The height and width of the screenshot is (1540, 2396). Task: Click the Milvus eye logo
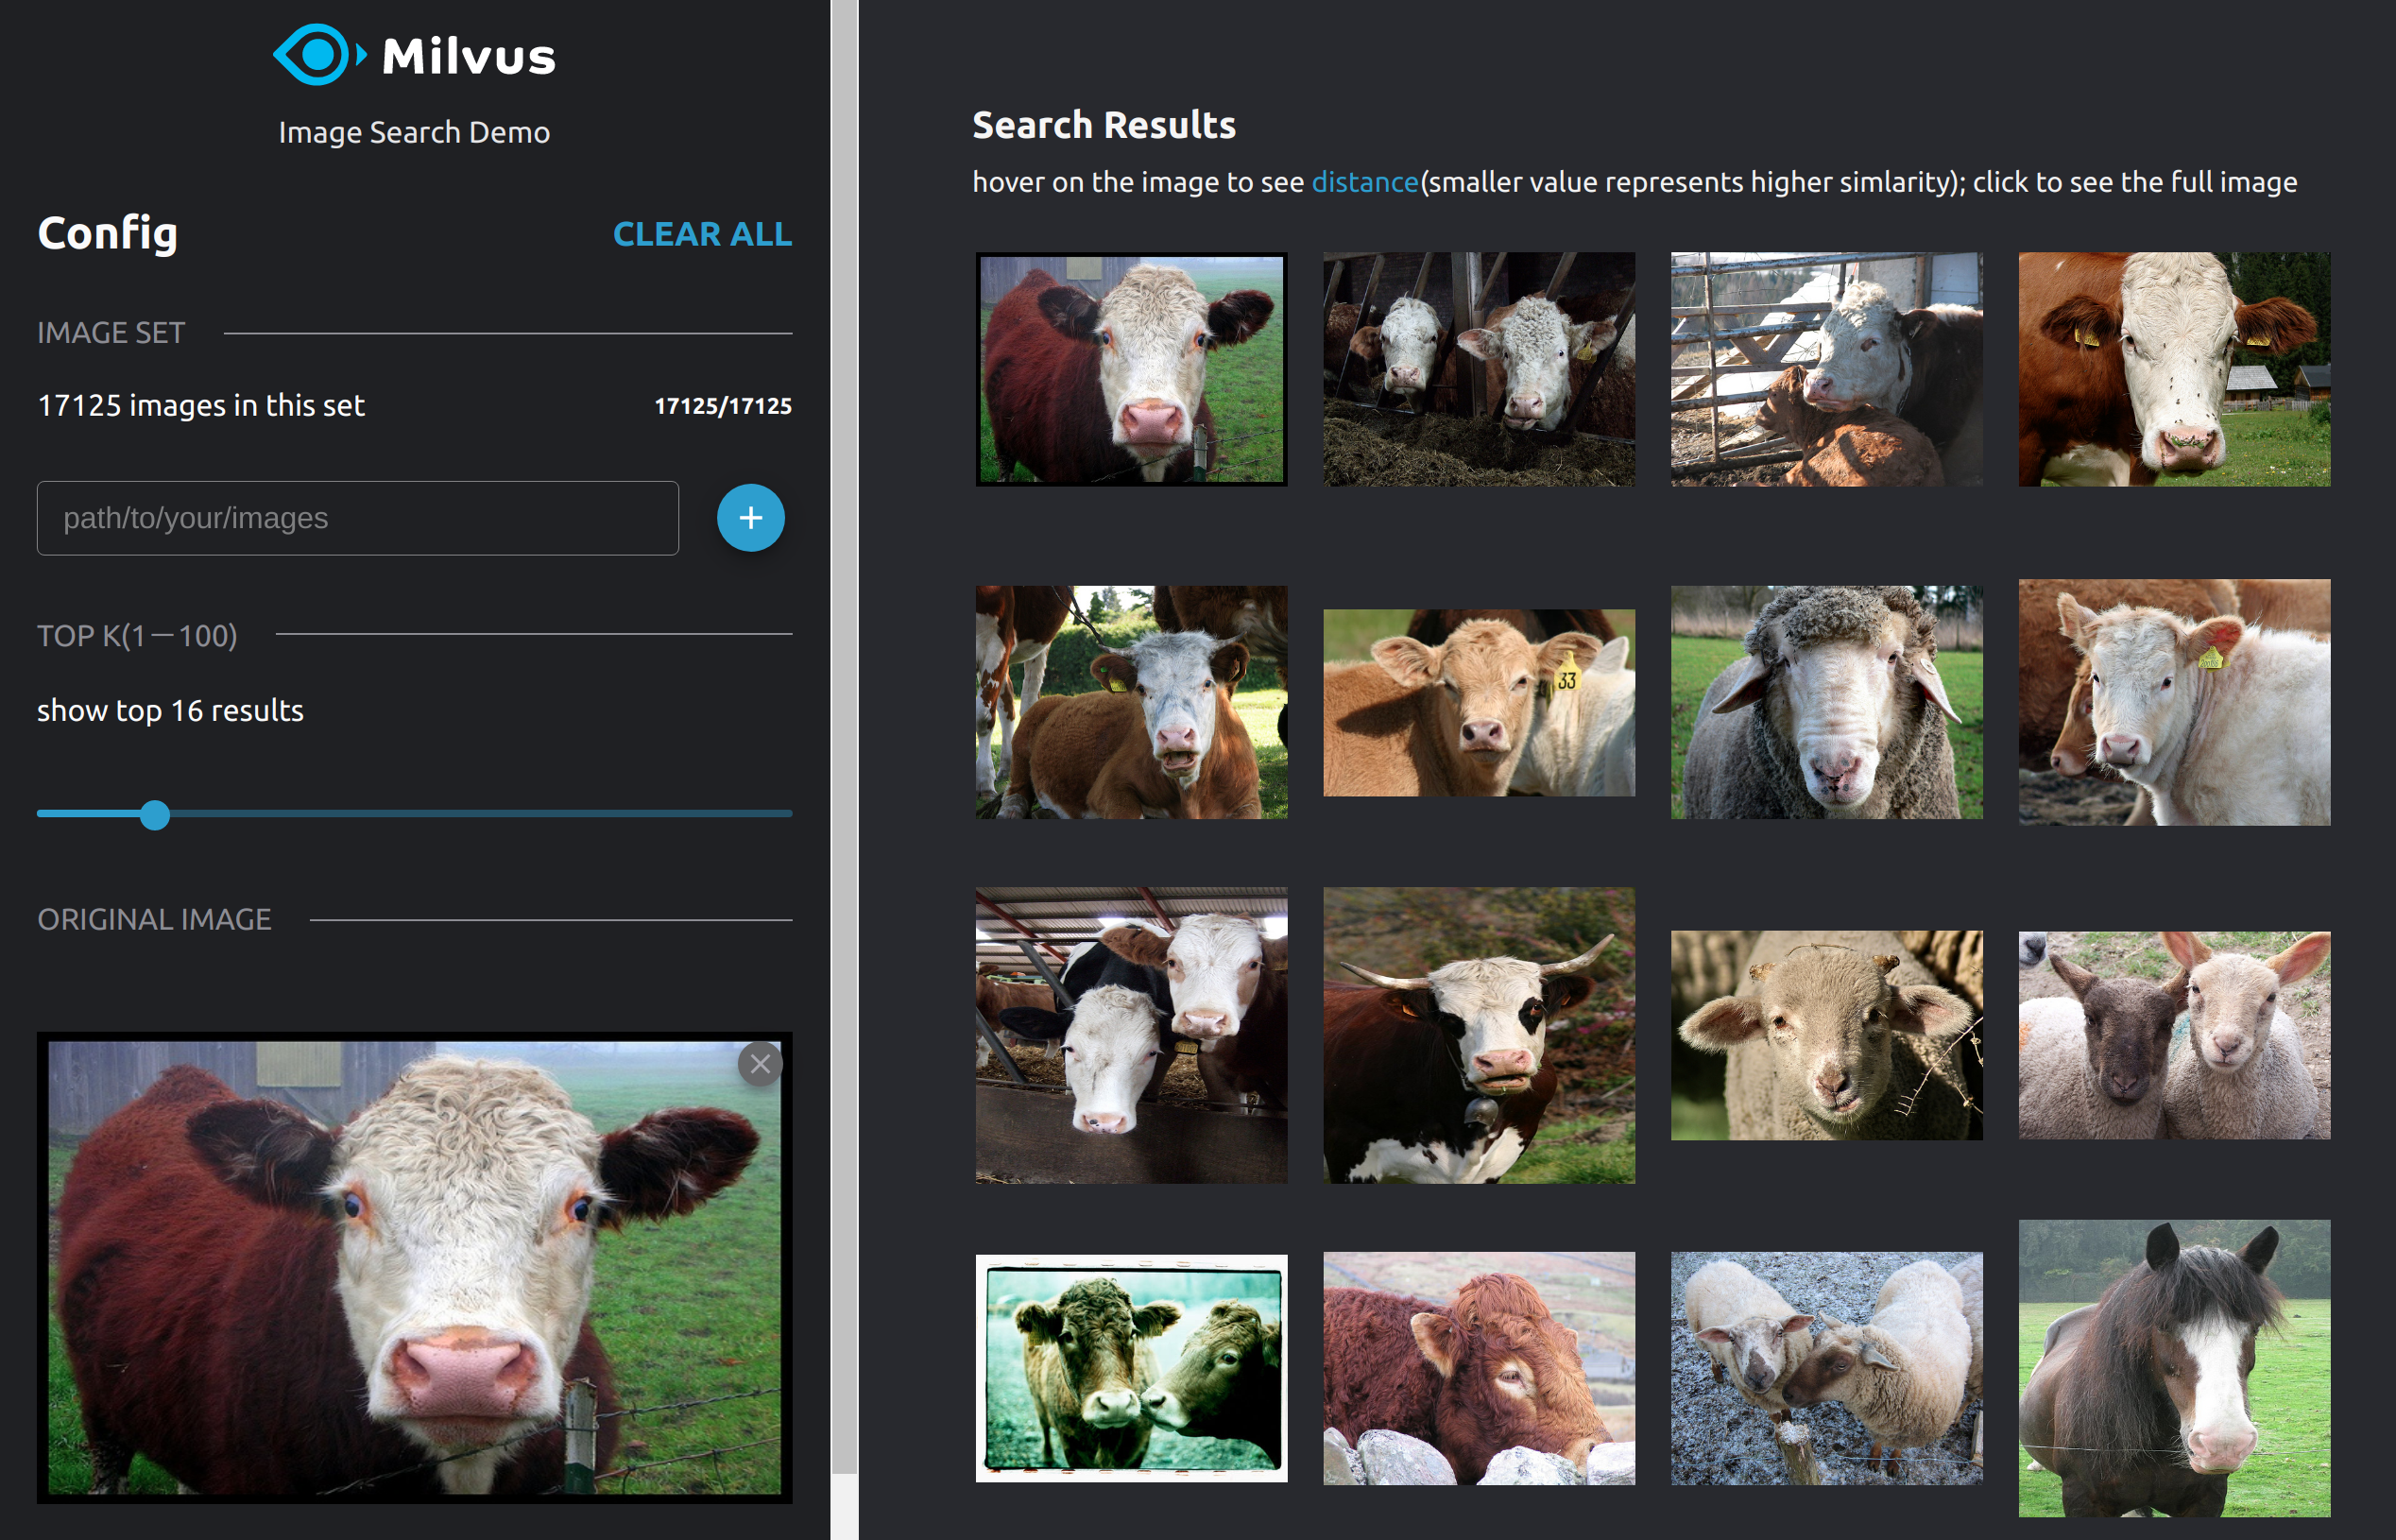pos(318,55)
